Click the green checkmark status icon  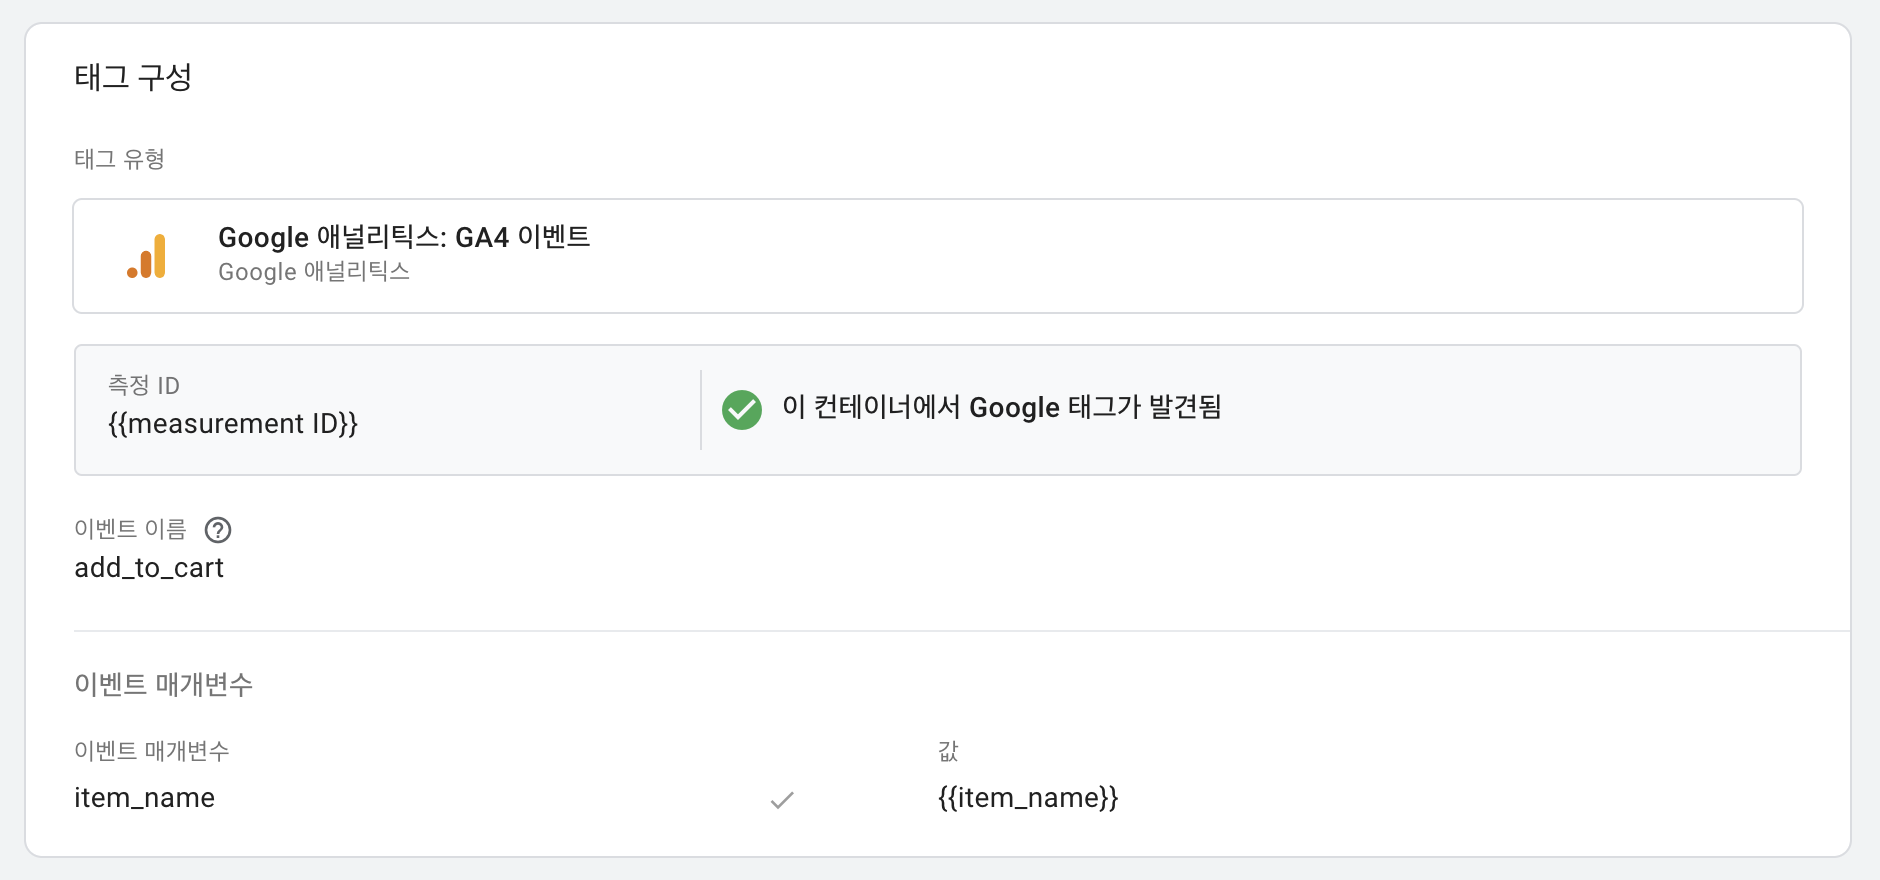(742, 409)
